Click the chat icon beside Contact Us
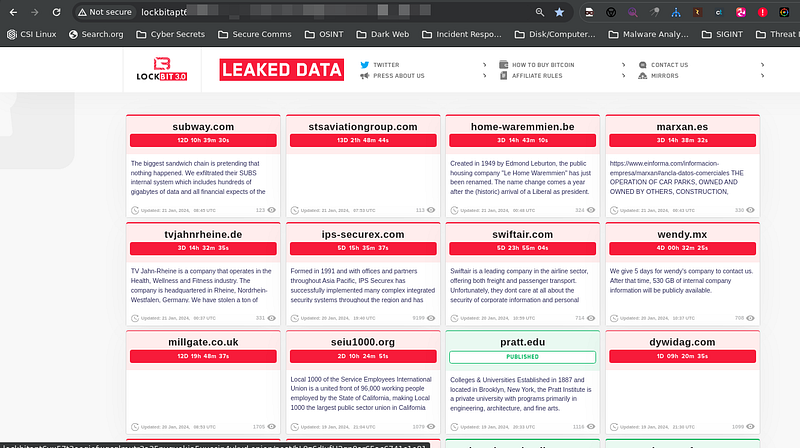Screen dimensions: 800x448 point(642,65)
